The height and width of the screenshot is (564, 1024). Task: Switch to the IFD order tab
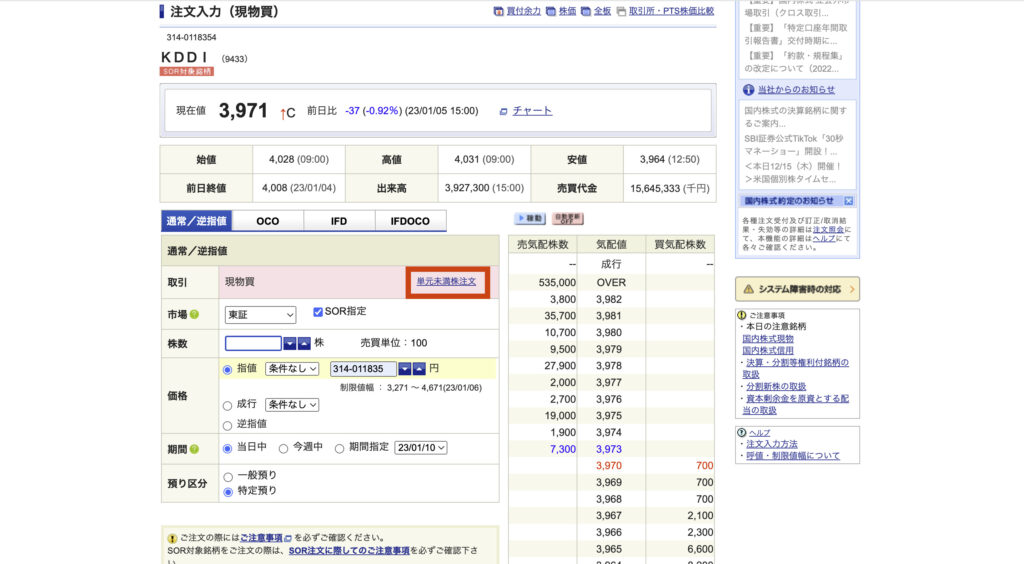(339, 221)
